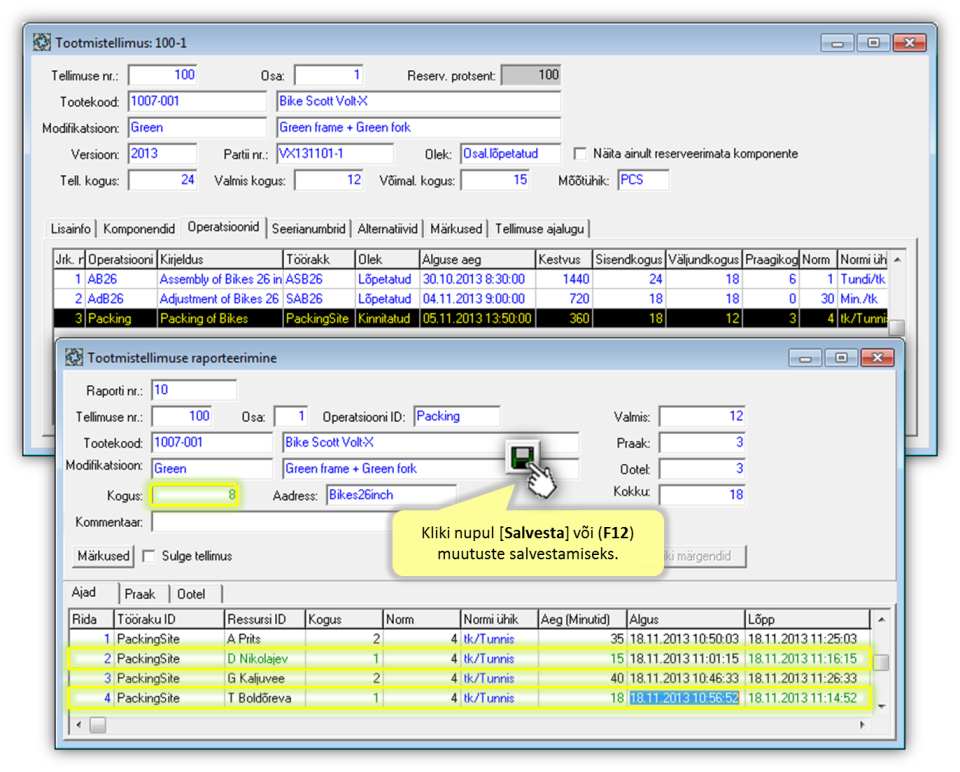Click Modifikatsioon field in report window
The height and width of the screenshot is (772, 960).
[x=212, y=469]
